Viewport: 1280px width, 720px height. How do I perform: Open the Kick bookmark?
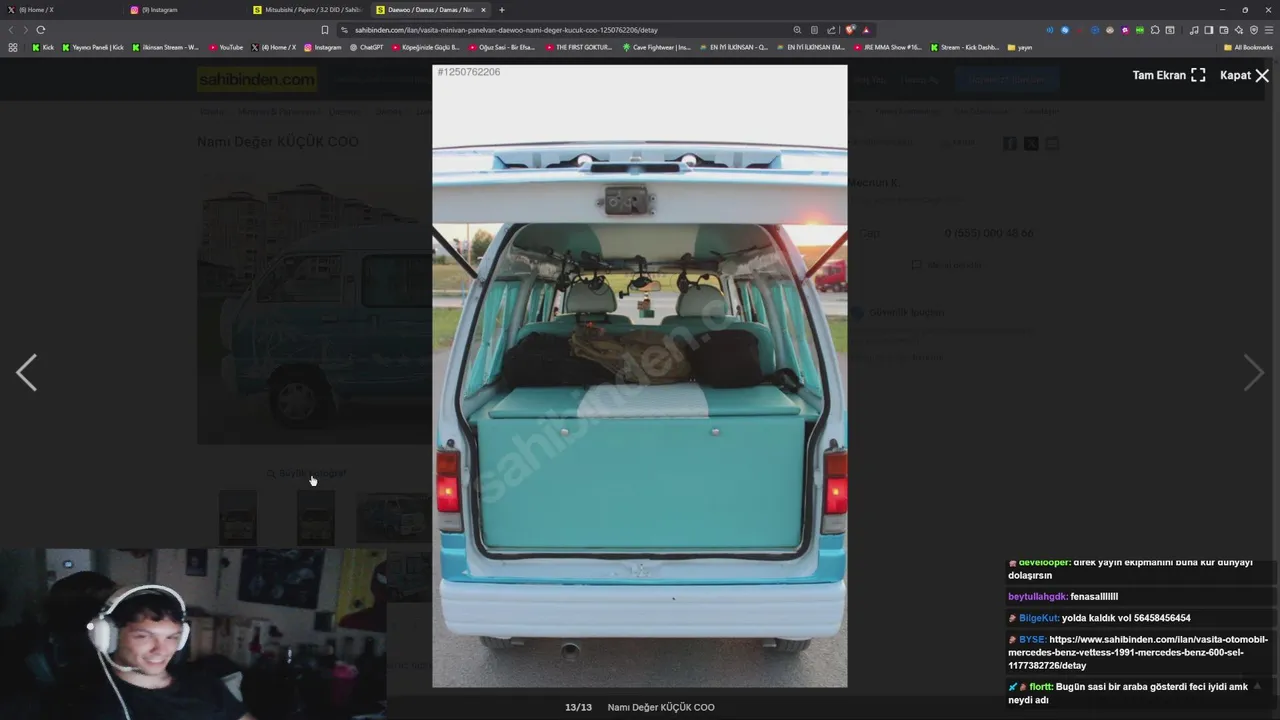tap(43, 47)
